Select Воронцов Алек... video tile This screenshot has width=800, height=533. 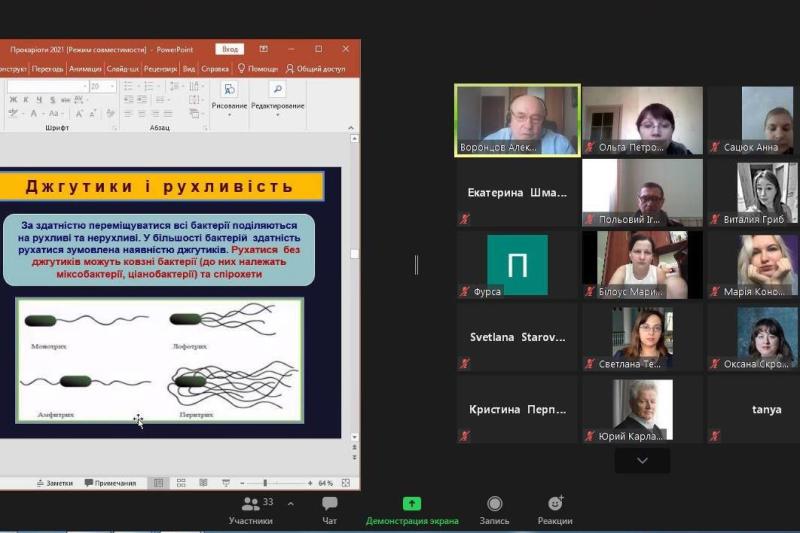[517, 120]
